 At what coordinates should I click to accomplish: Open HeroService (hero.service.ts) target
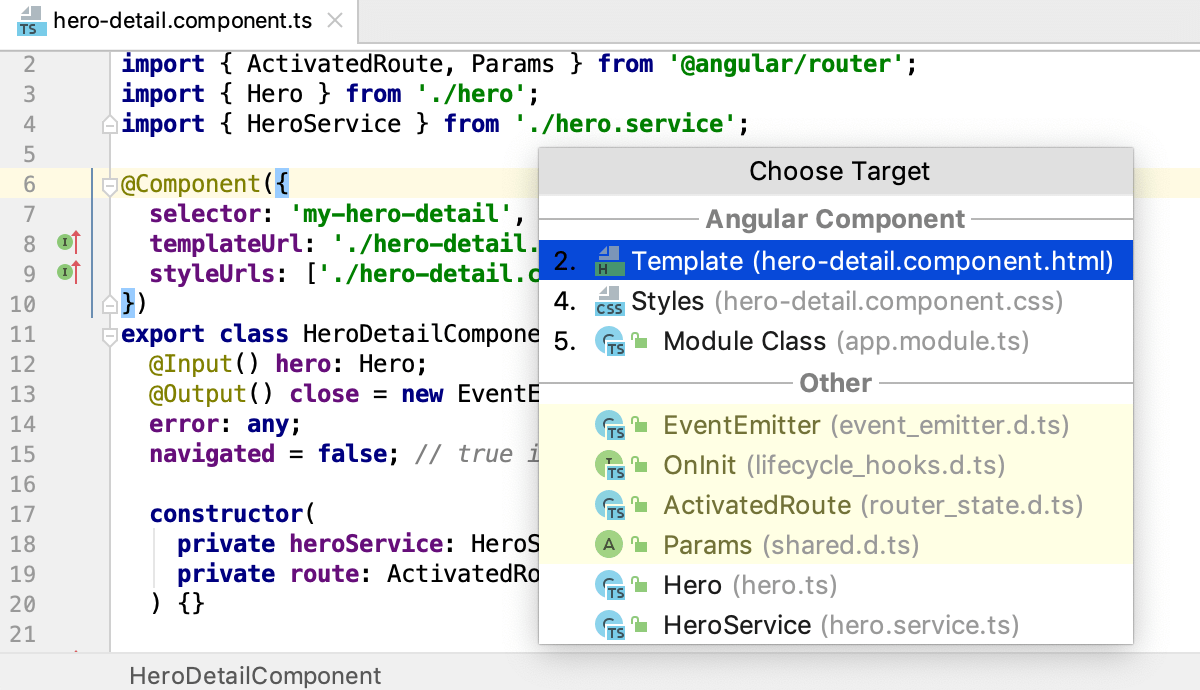pyautogui.click(x=836, y=625)
